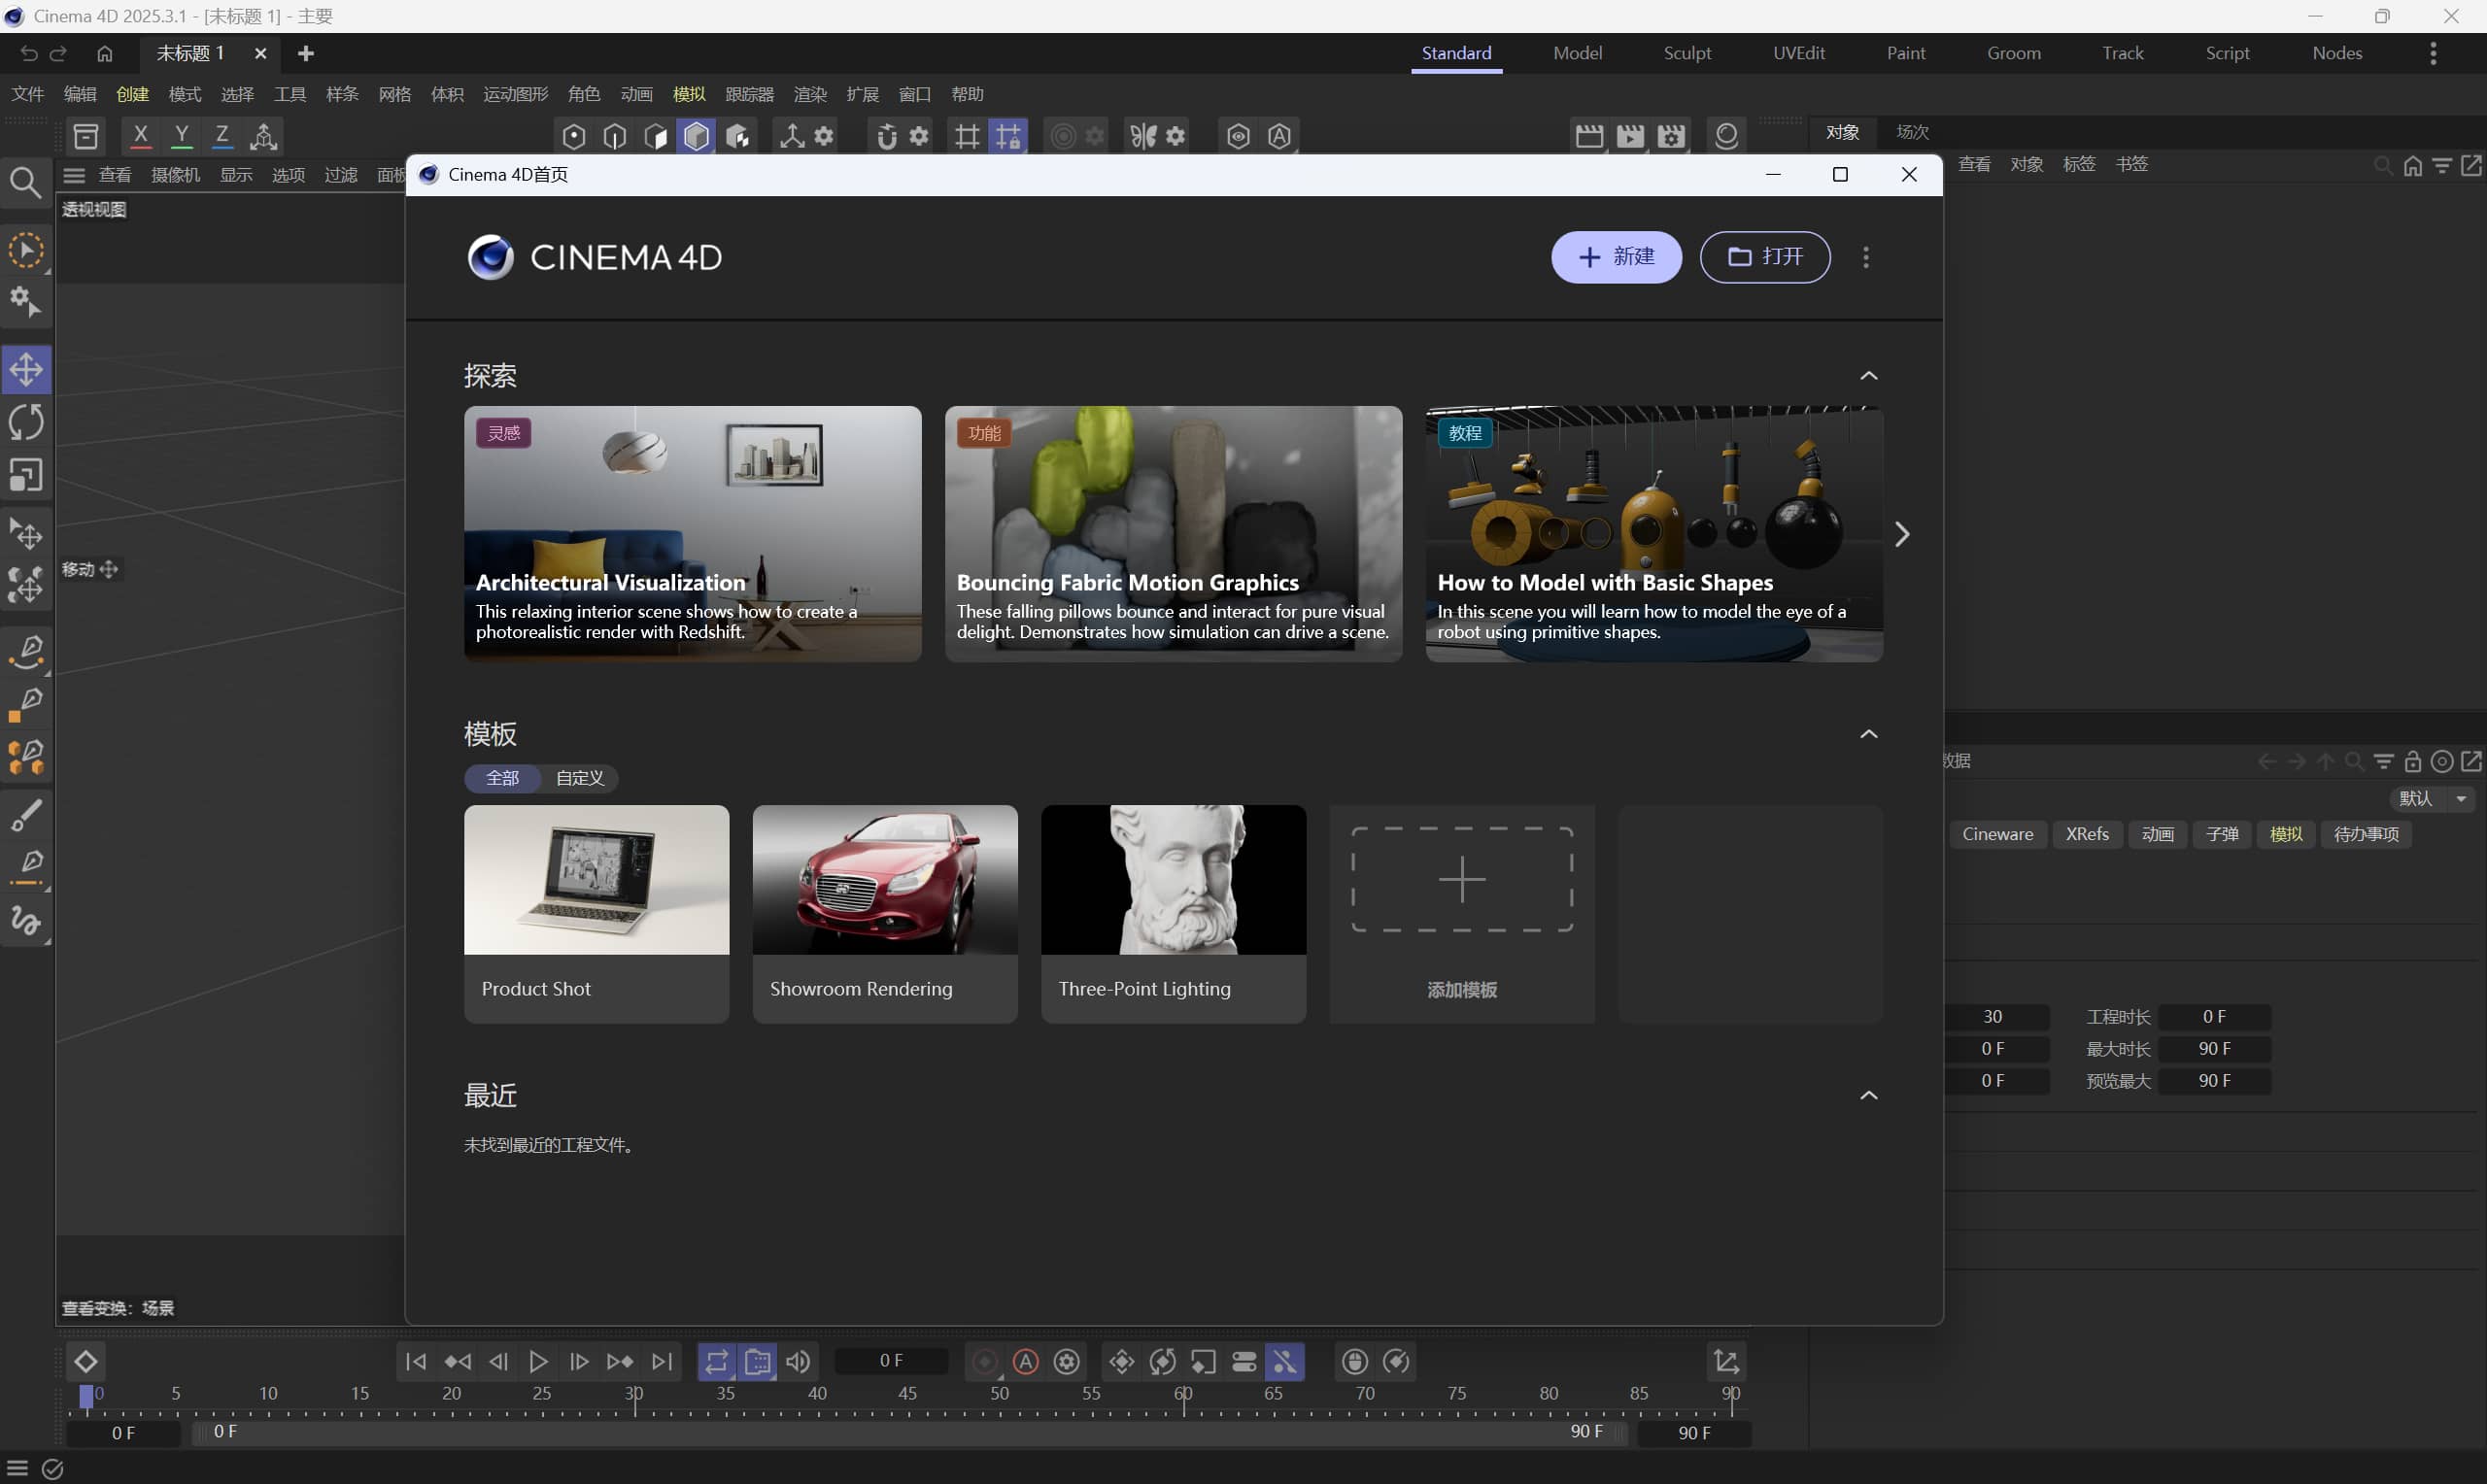Image resolution: width=2487 pixels, height=1484 pixels.
Task: Select the Rotate tool in left toolbar
Action: (26, 422)
